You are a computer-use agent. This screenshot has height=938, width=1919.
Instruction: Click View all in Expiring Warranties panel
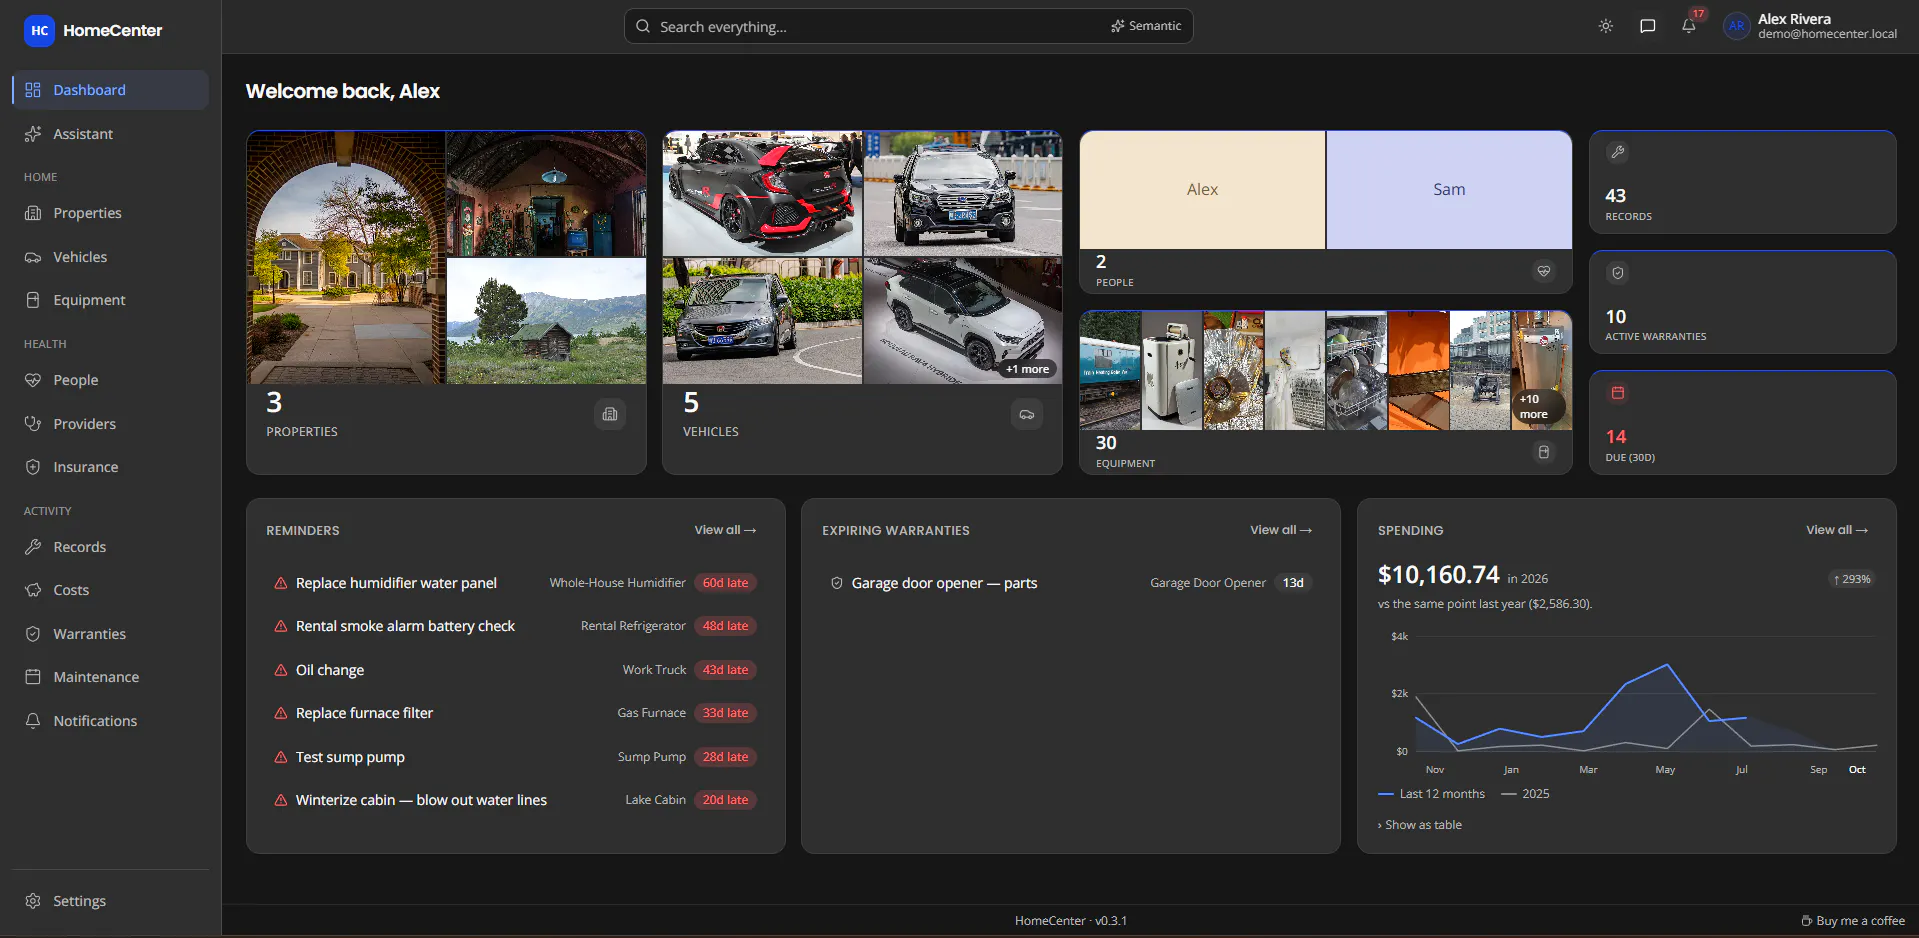[x=1281, y=530]
